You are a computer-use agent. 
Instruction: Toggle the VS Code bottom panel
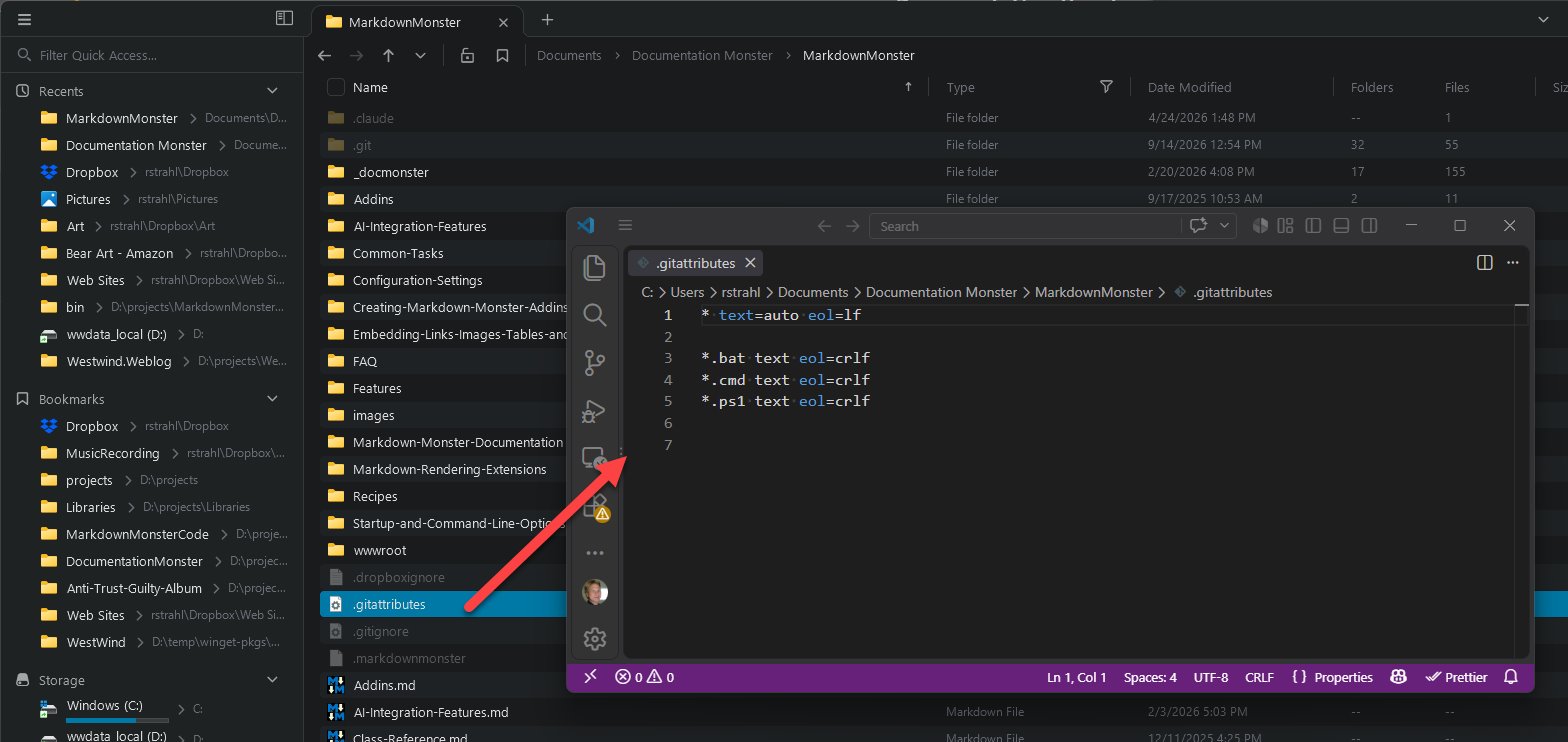click(x=1342, y=226)
